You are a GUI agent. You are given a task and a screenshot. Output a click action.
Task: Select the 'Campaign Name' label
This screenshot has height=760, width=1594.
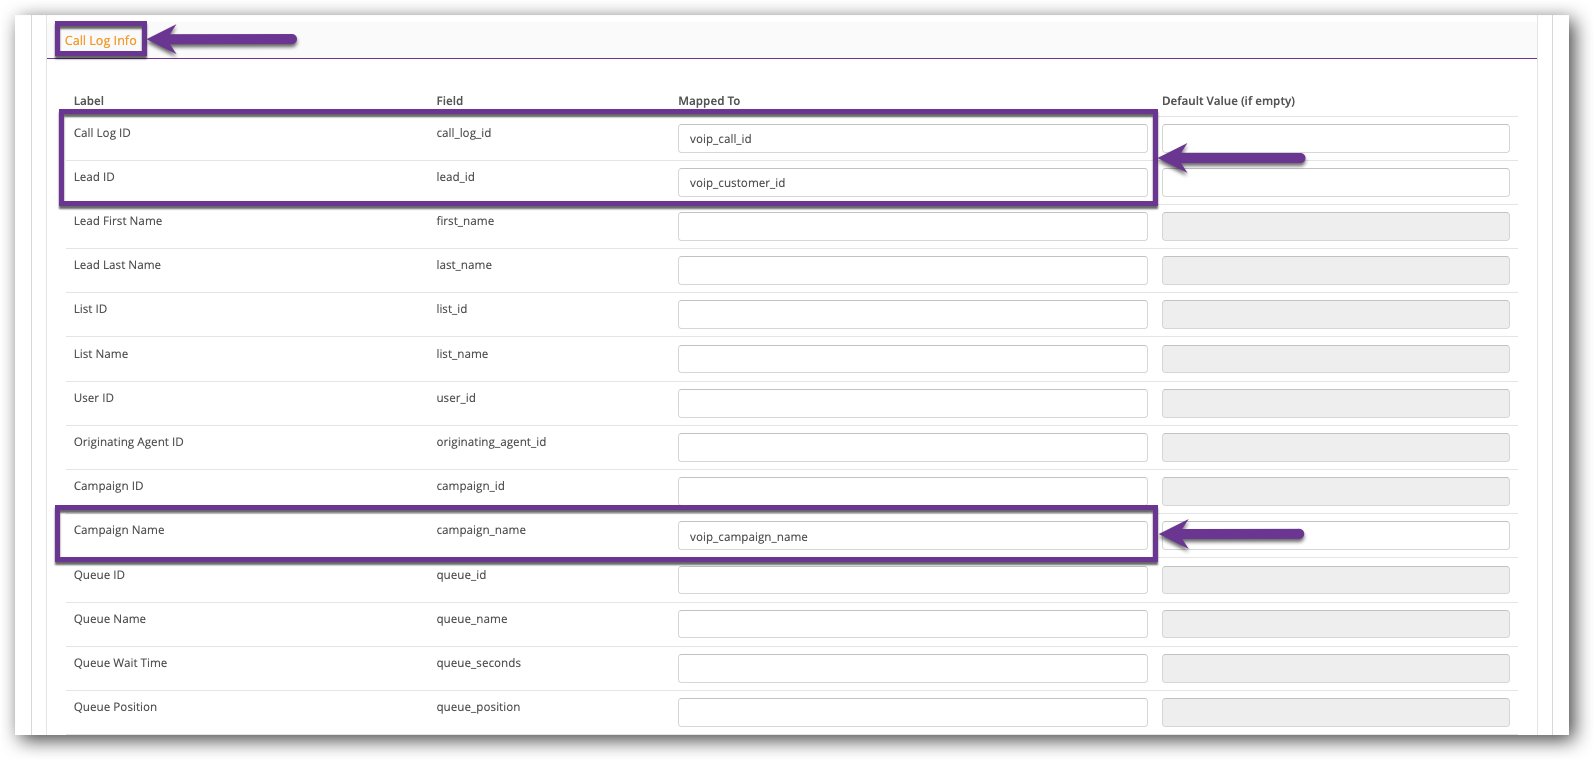tap(119, 530)
